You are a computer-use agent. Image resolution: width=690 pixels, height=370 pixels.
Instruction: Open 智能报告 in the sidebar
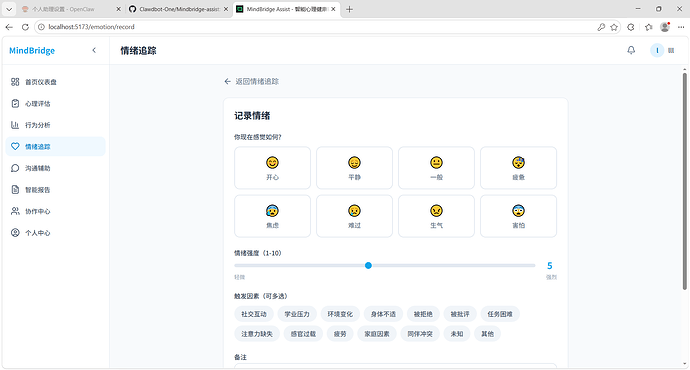tap(55, 190)
